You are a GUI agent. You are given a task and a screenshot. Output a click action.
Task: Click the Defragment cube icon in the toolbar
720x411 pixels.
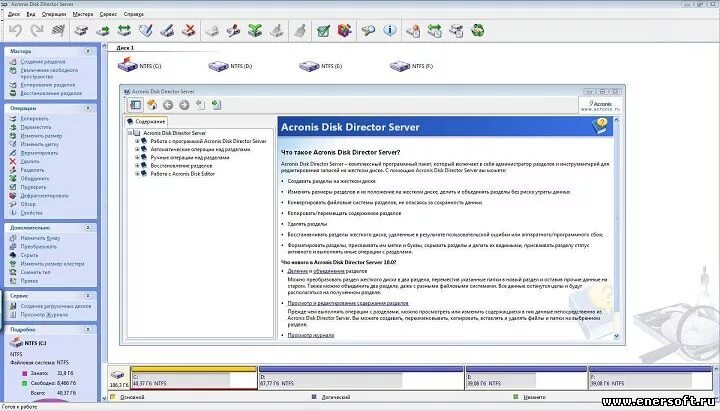click(344, 31)
